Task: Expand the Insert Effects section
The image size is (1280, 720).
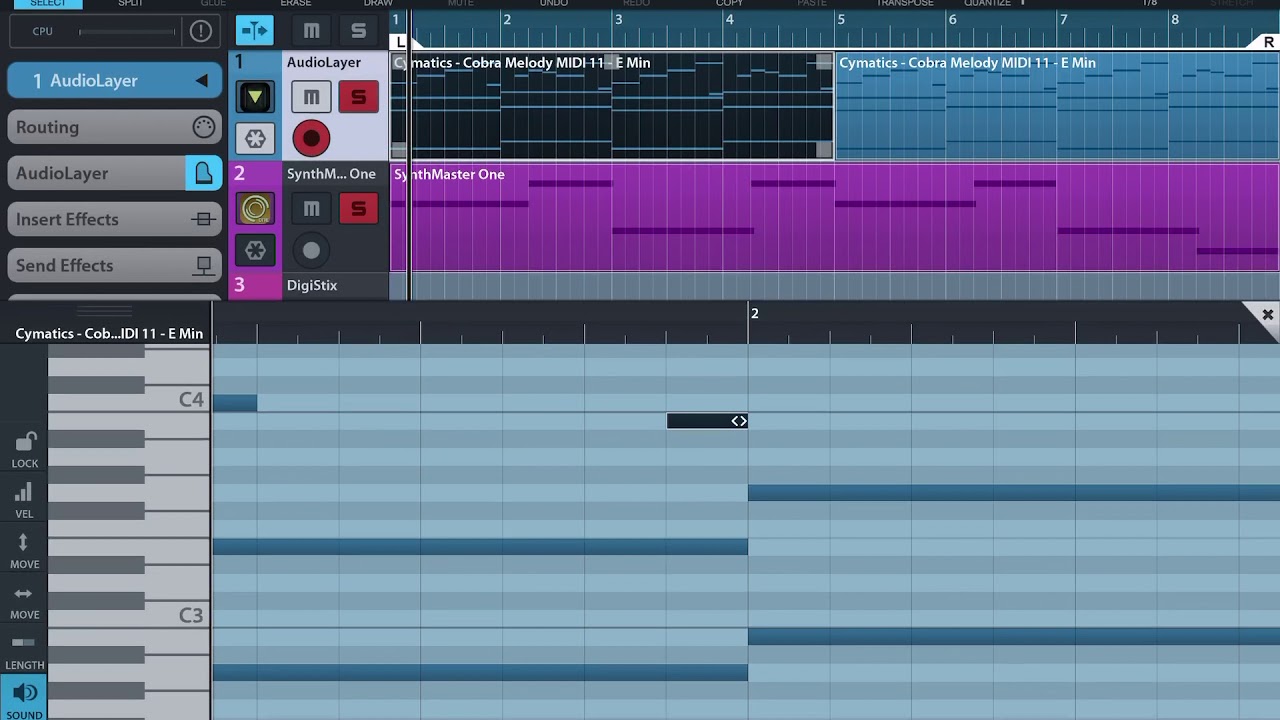Action: pyautogui.click(x=115, y=219)
